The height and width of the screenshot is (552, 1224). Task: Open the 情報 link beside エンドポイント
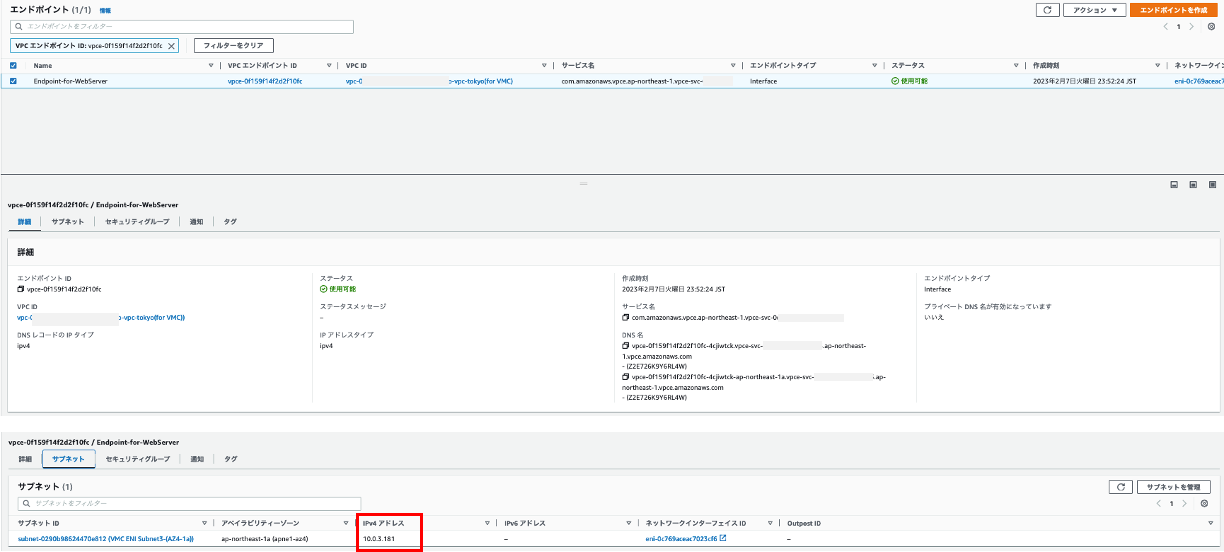tap(105, 10)
